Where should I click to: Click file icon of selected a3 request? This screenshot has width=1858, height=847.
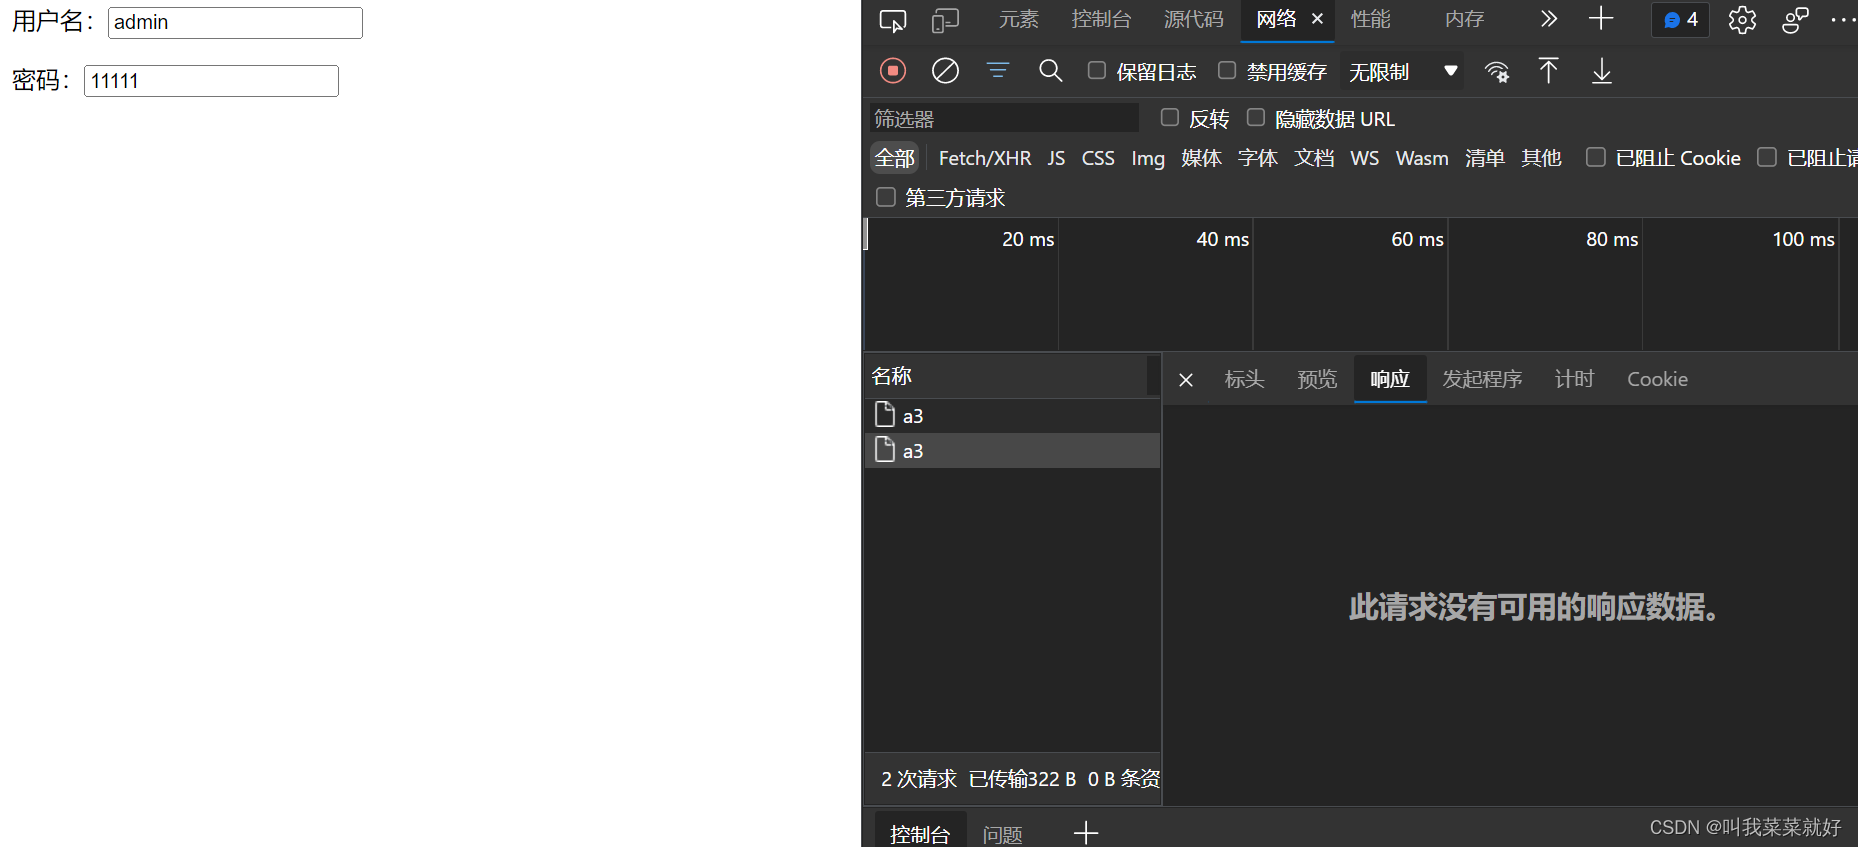click(x=885, y=449)
